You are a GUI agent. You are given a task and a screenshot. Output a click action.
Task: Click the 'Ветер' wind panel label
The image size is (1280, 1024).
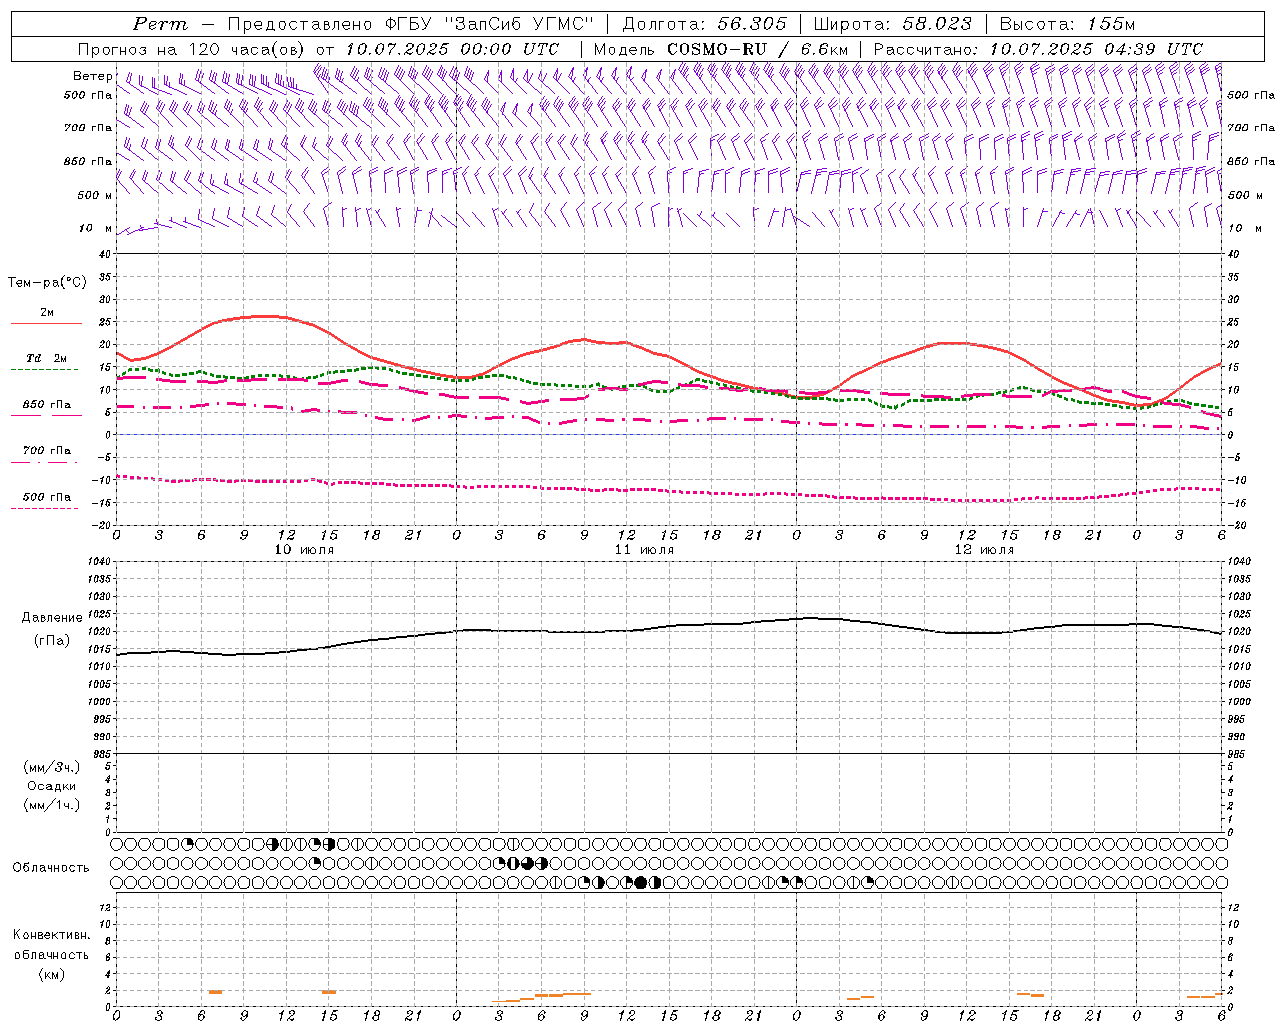[92, 76]
